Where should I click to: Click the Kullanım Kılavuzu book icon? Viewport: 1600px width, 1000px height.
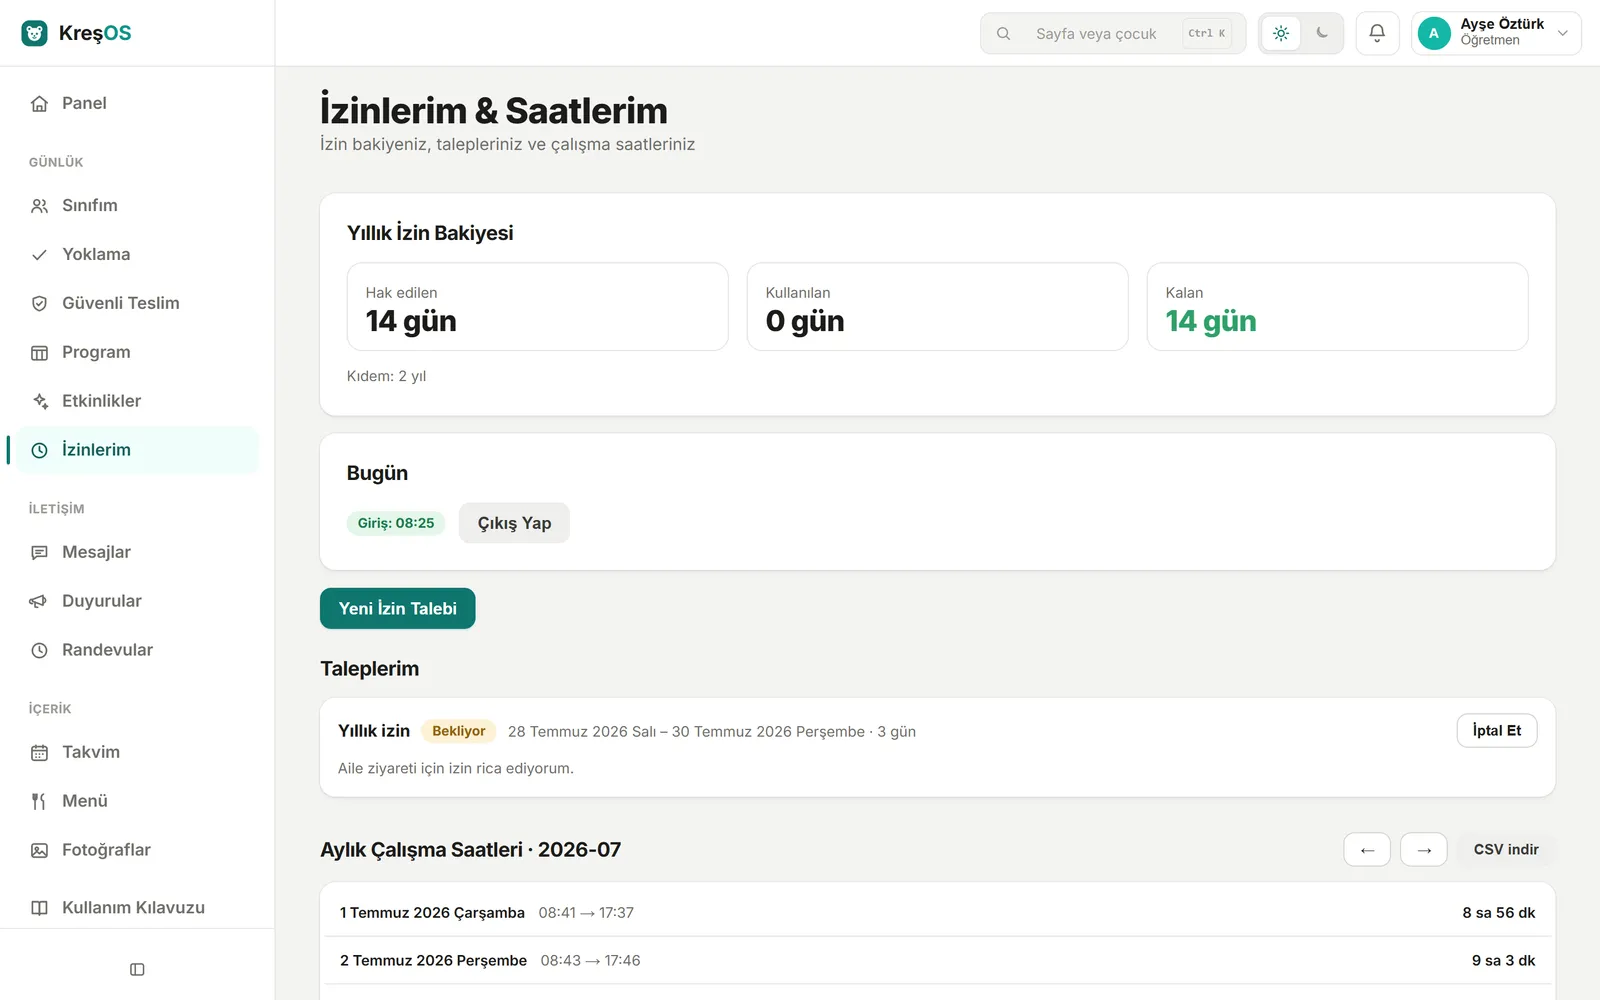[x=39, y=908]
